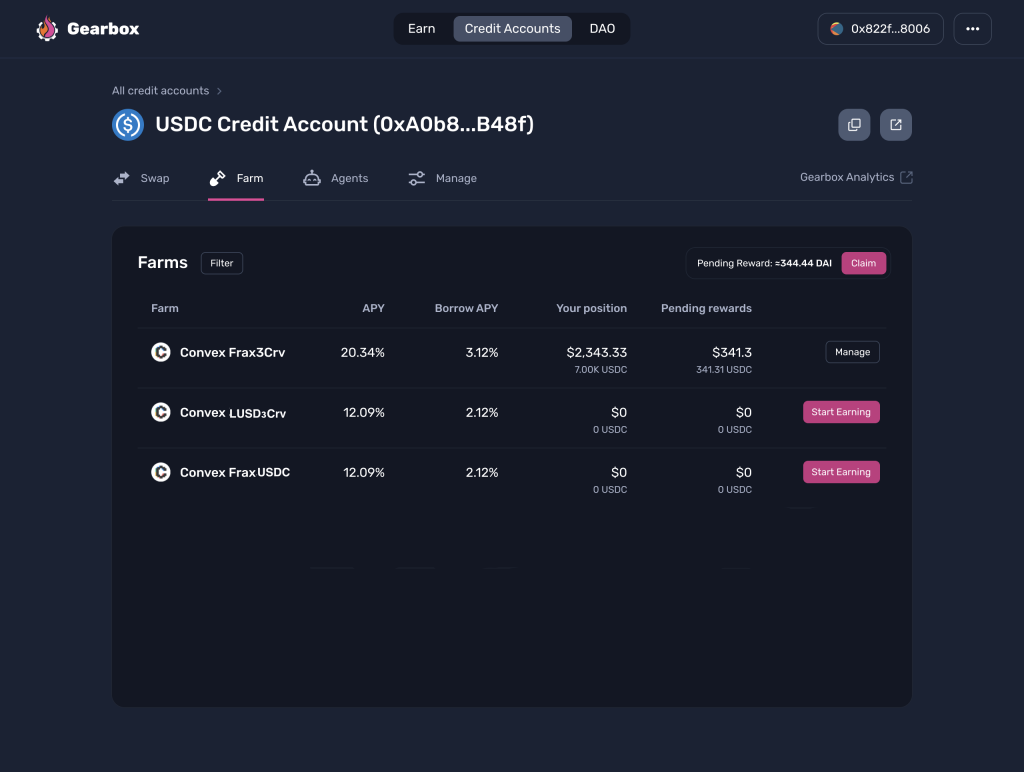The image size is (1024, 772).
Task: Click the 341.31 USDC rewards amount
Action: 724,370
